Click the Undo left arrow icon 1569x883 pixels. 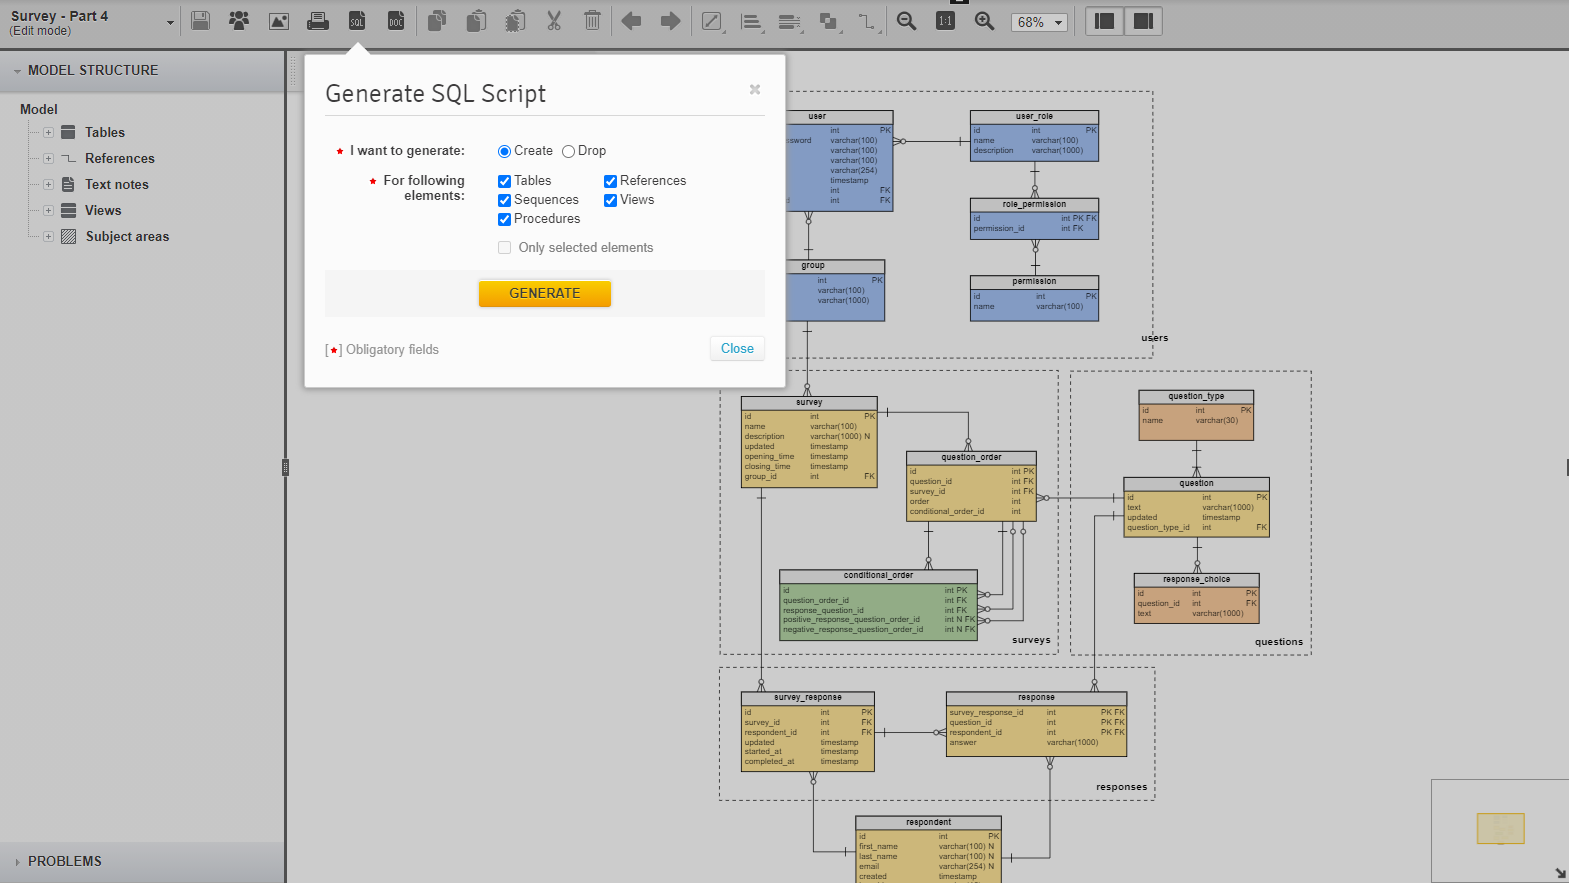tap(631, 21)
